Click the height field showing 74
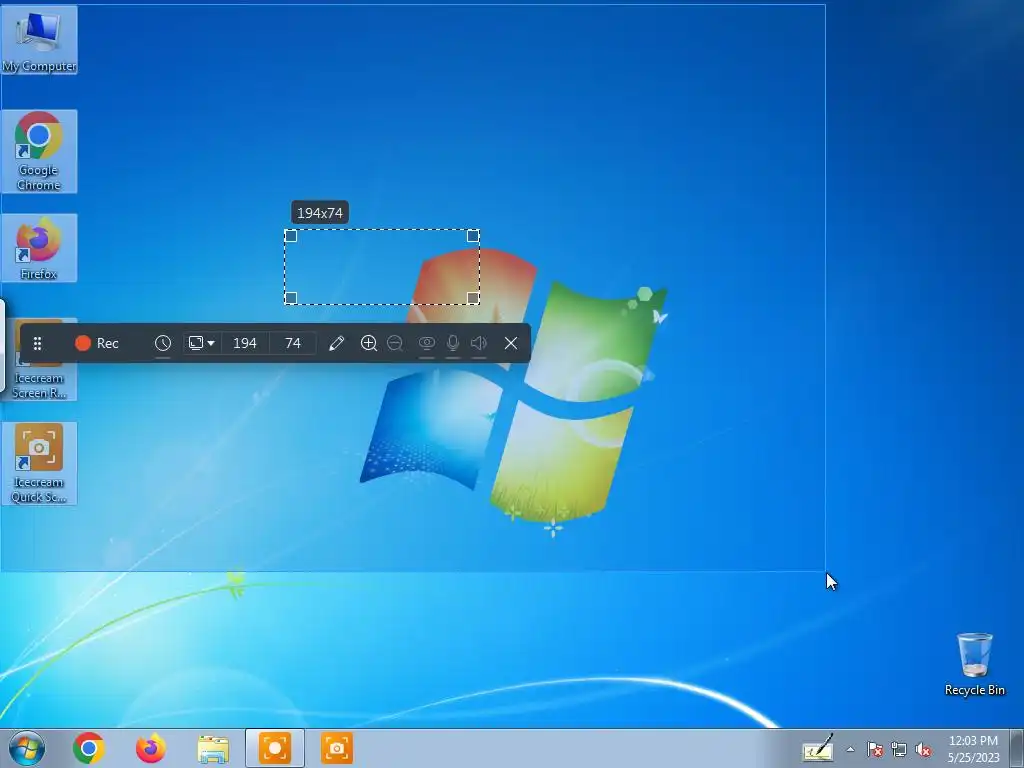The width and height of the screenshot is (1024, 768). (293, 343)
